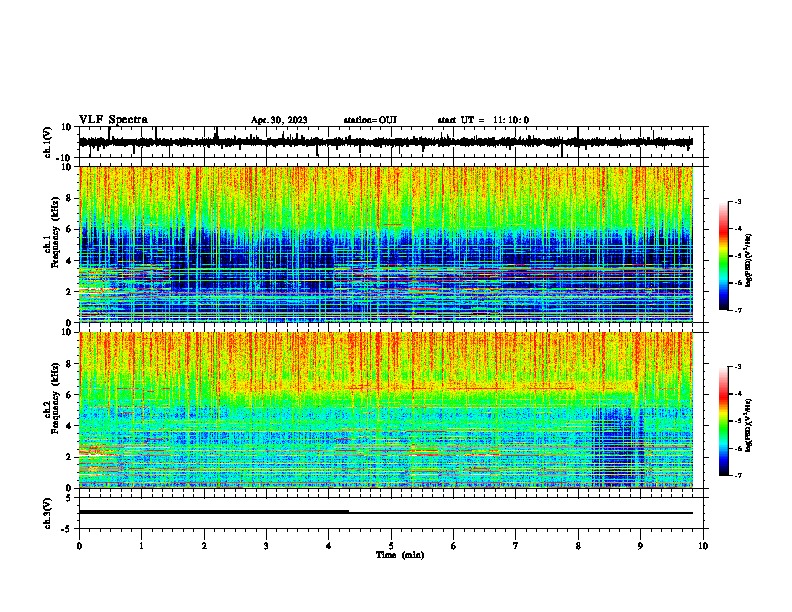The image size is (792, 612).
Task: Click the lower ch.2 color scale bar
Action: [x=724, y=421]
